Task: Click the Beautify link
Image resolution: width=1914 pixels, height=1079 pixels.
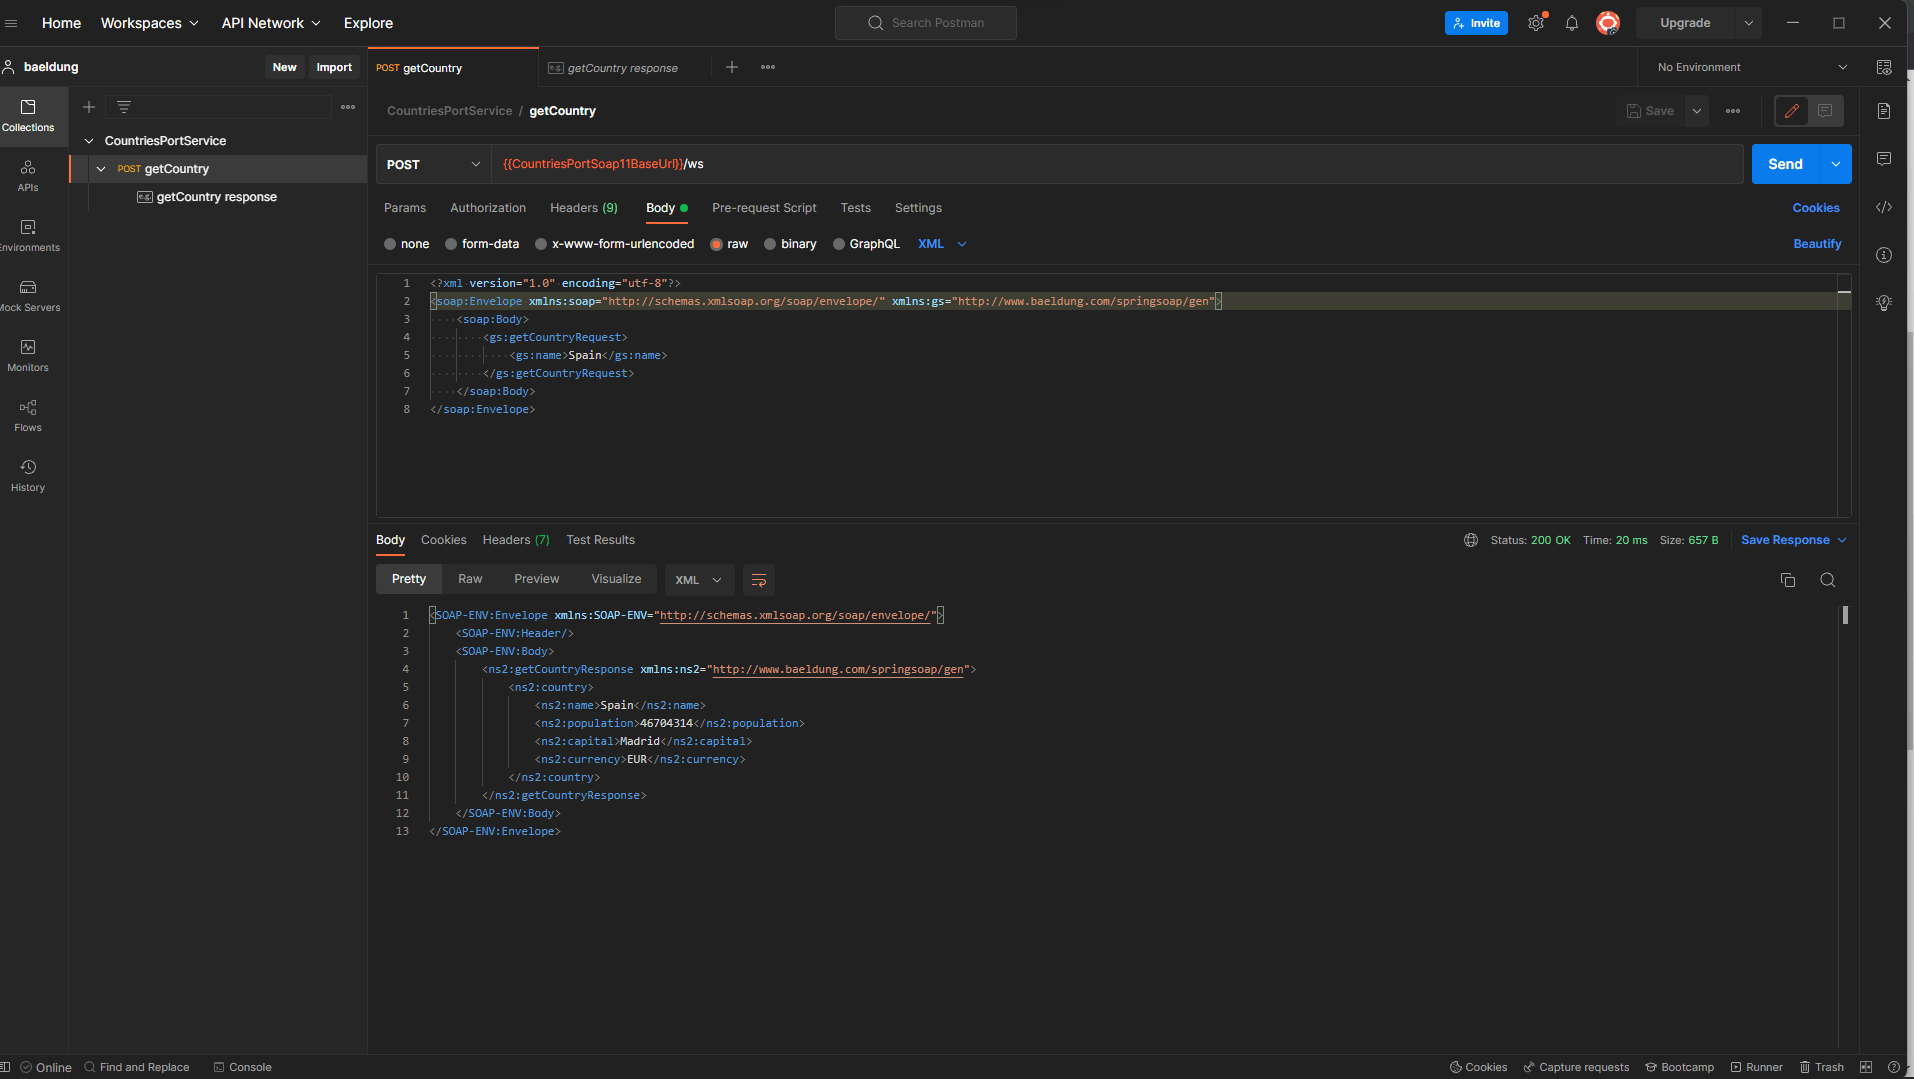Action: pyautogui.click(x=1816, y=244)
